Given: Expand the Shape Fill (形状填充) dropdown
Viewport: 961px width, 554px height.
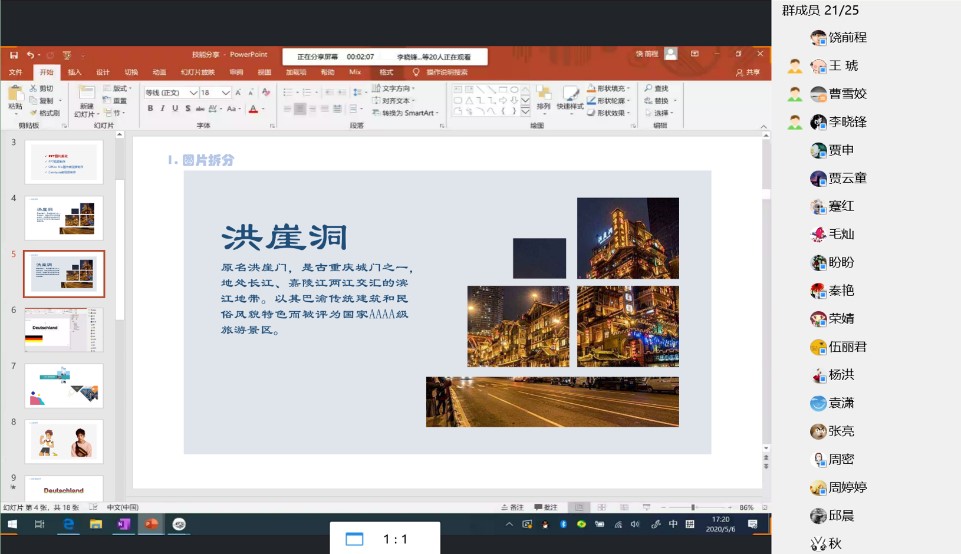Looking at the screenshot, I should [628, 88].
